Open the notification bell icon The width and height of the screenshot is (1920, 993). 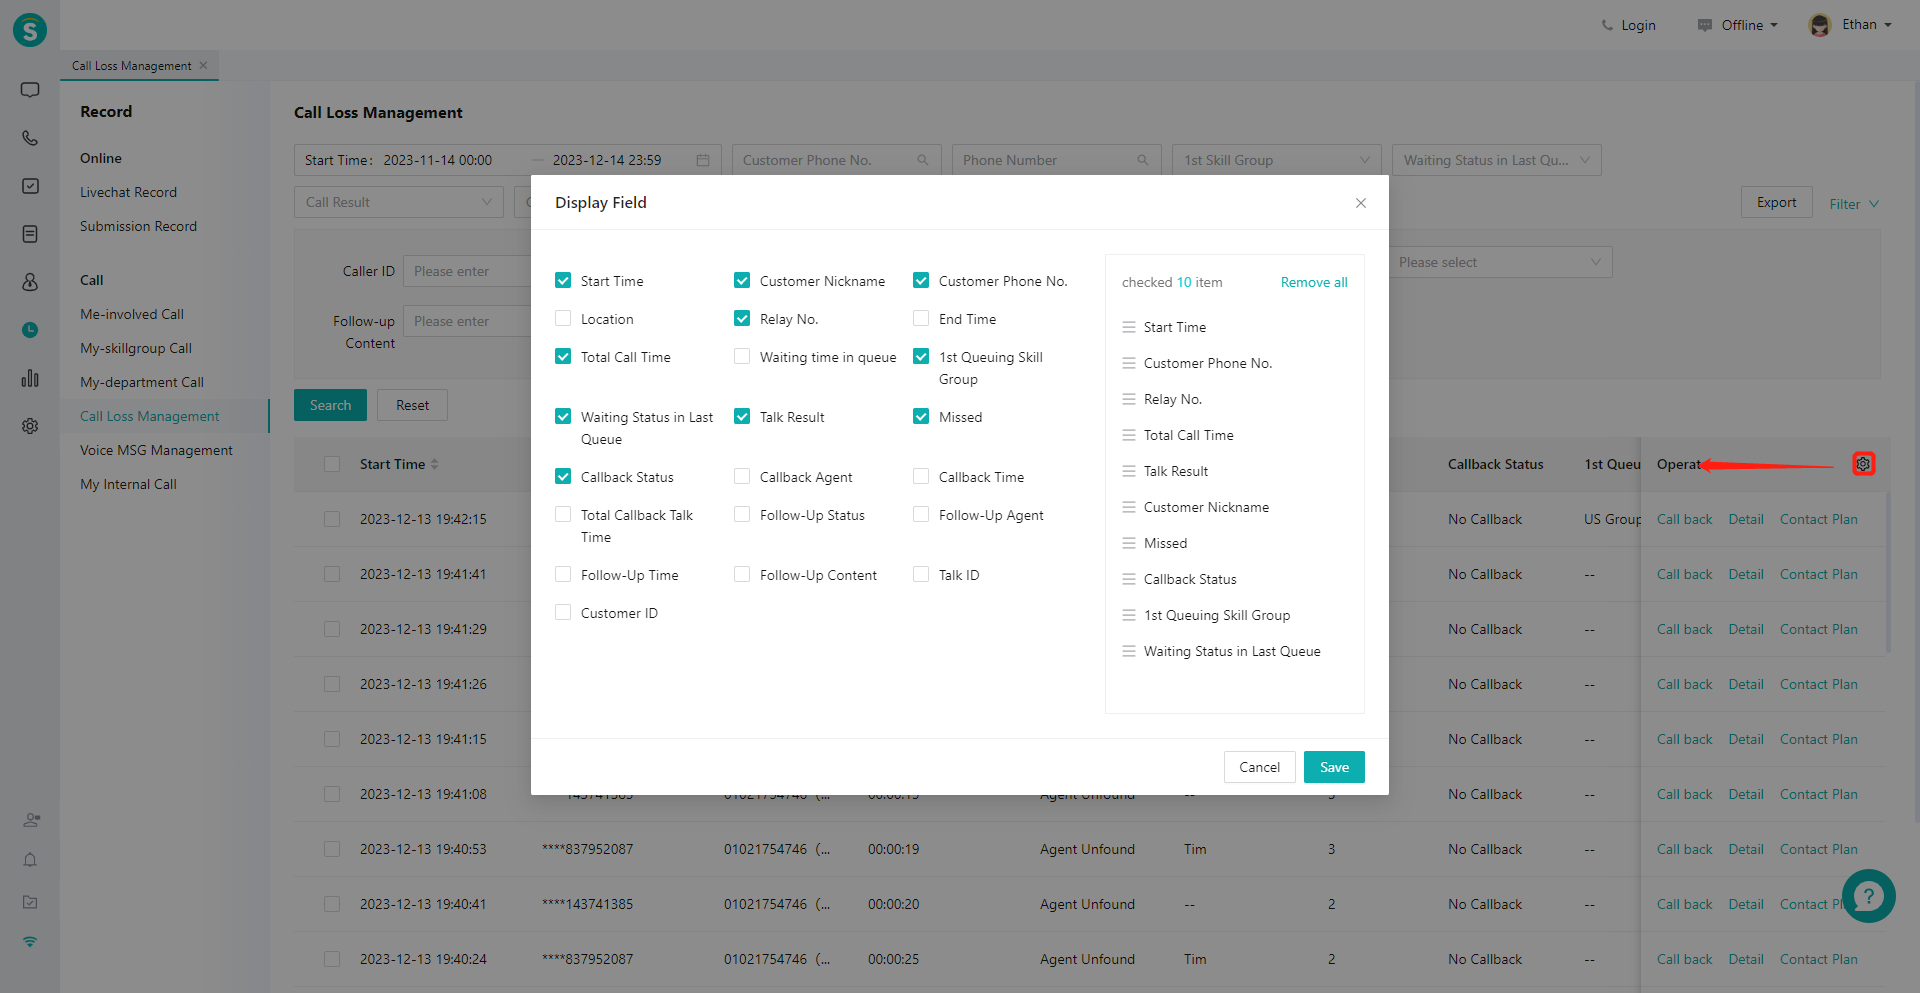tap(30, 860)
